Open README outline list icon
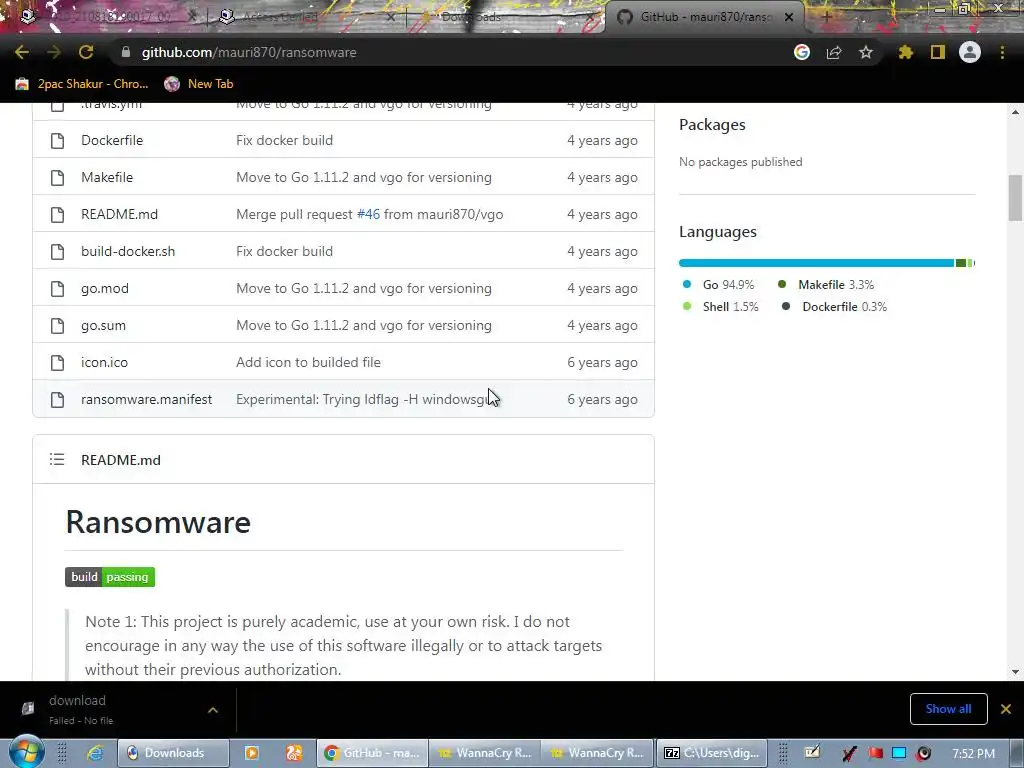Screen dimensions: 1024x768 click(57, 460)
